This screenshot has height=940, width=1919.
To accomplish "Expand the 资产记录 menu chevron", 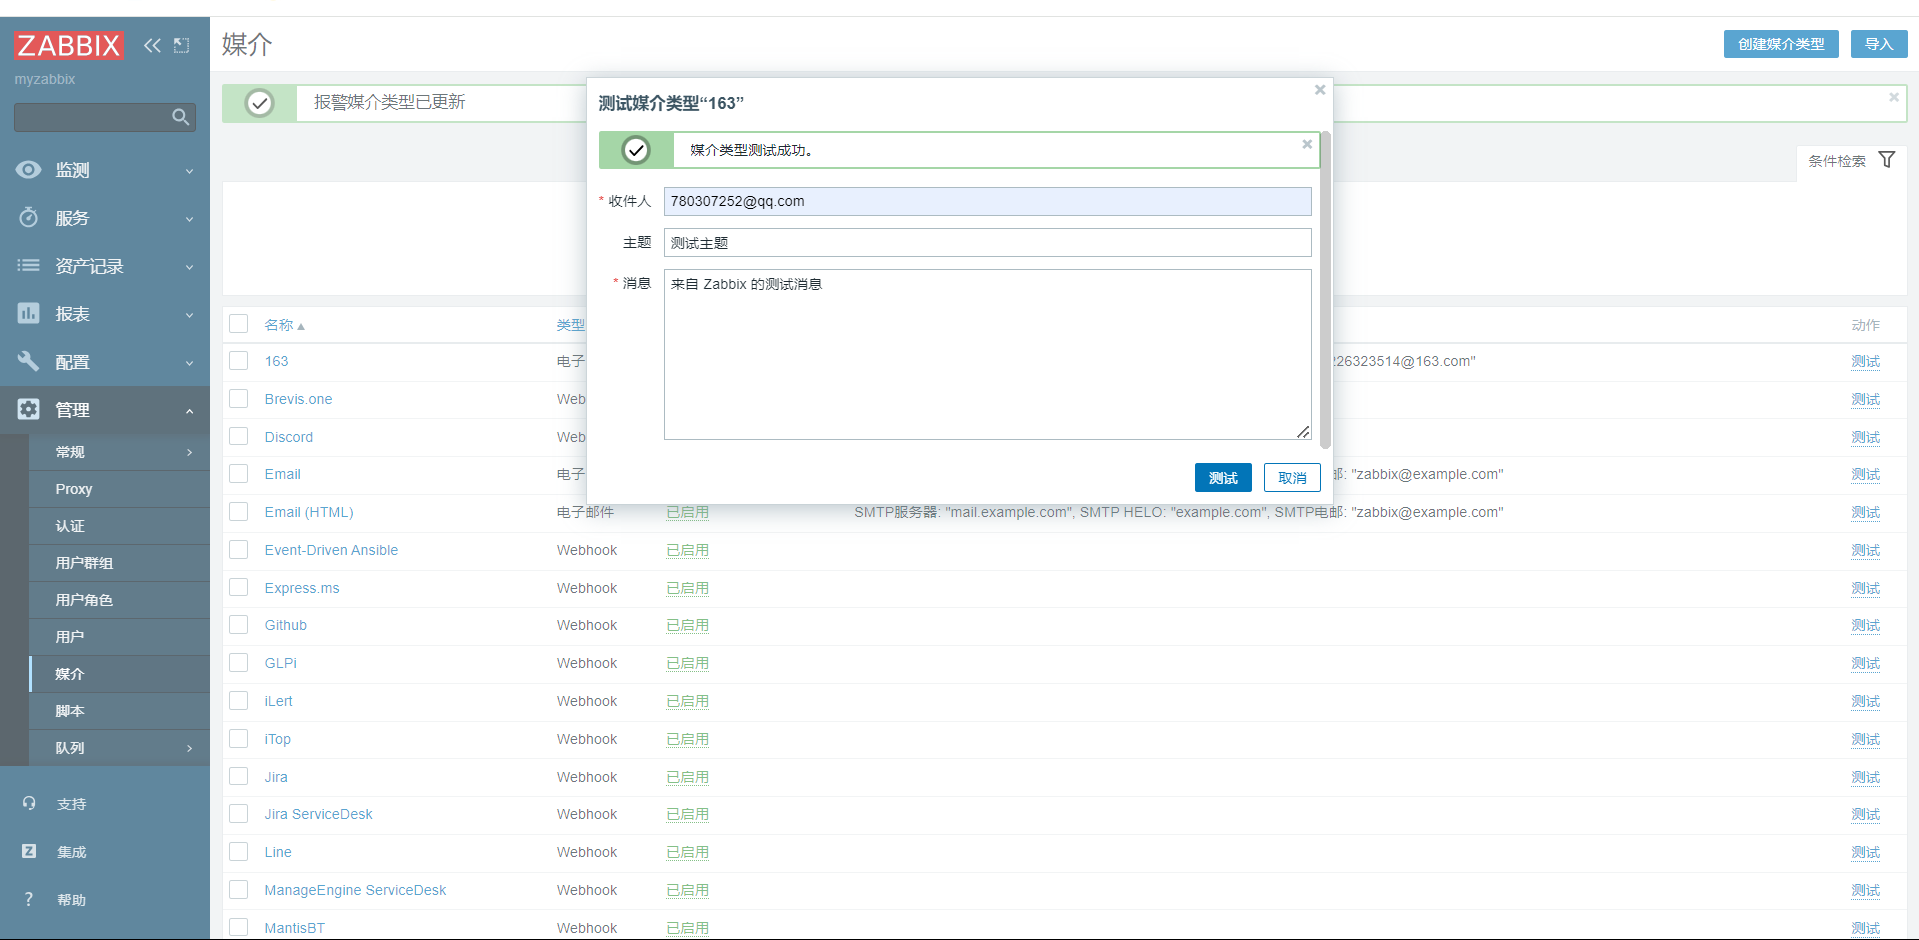I will pyautogui.click(x=189, y=267).
